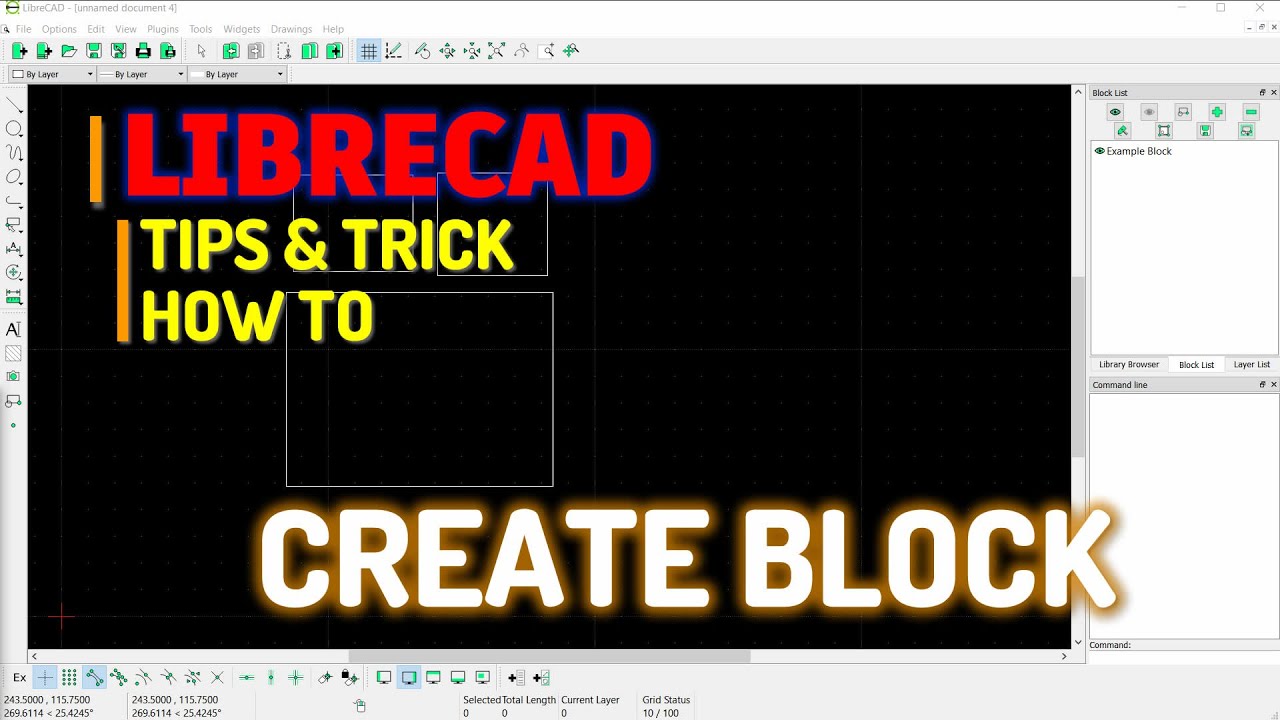Open the Plugins menu

[x=163, y=29]
